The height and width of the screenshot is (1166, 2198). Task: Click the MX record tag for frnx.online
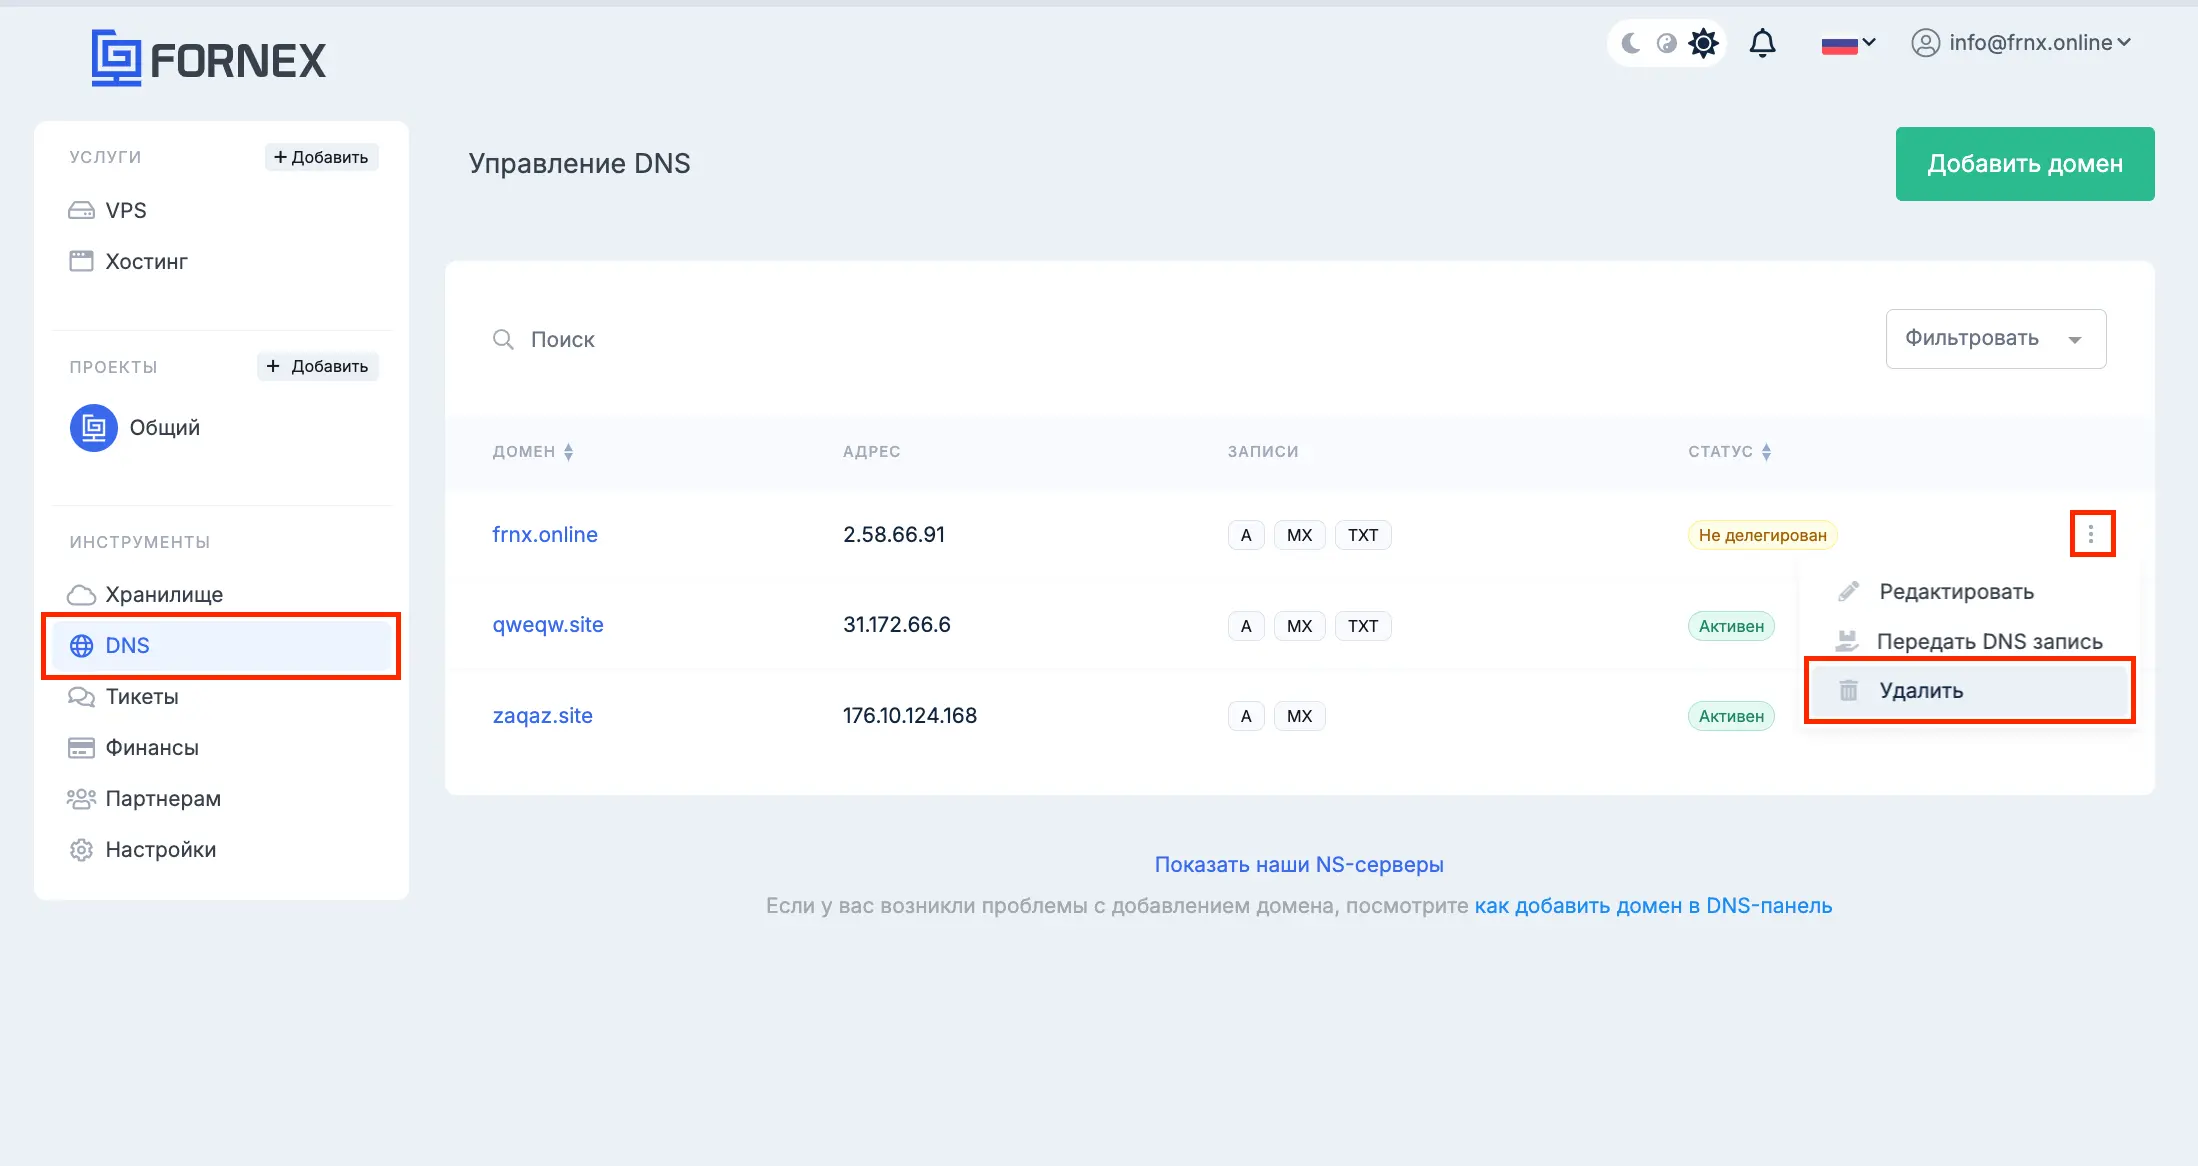click(x=1300, y=535)
